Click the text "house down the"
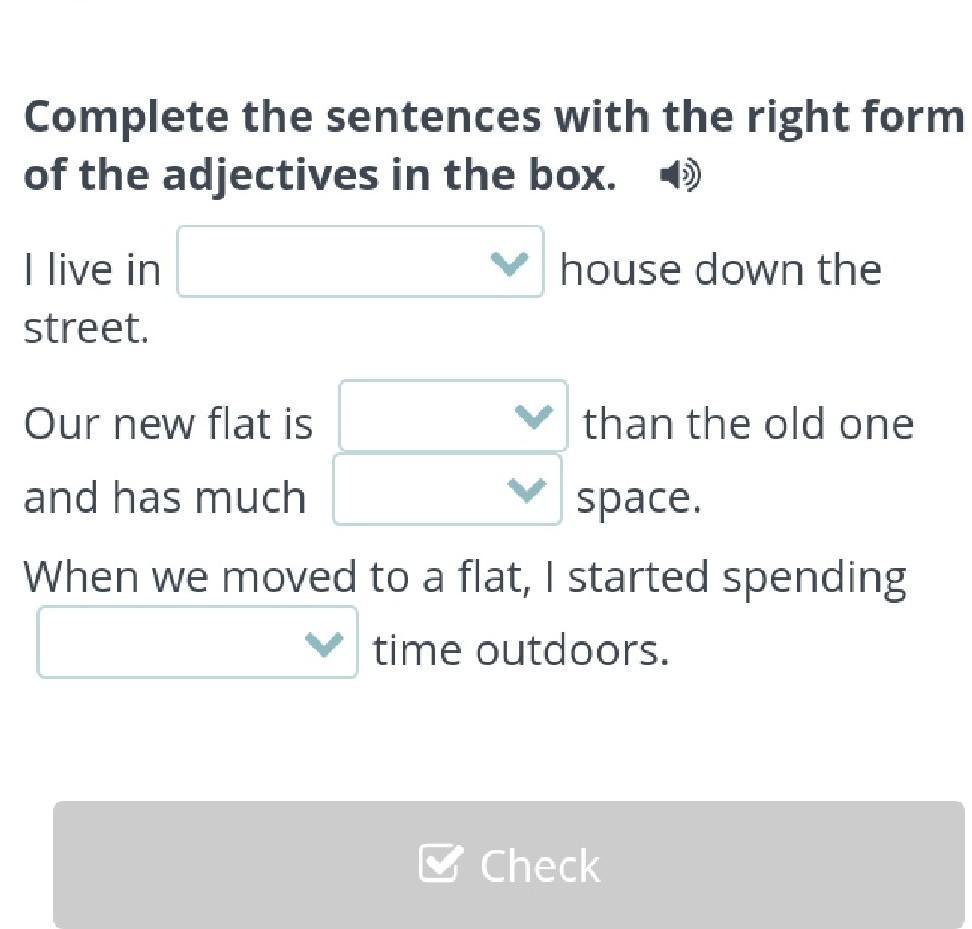 coord(720,270)
